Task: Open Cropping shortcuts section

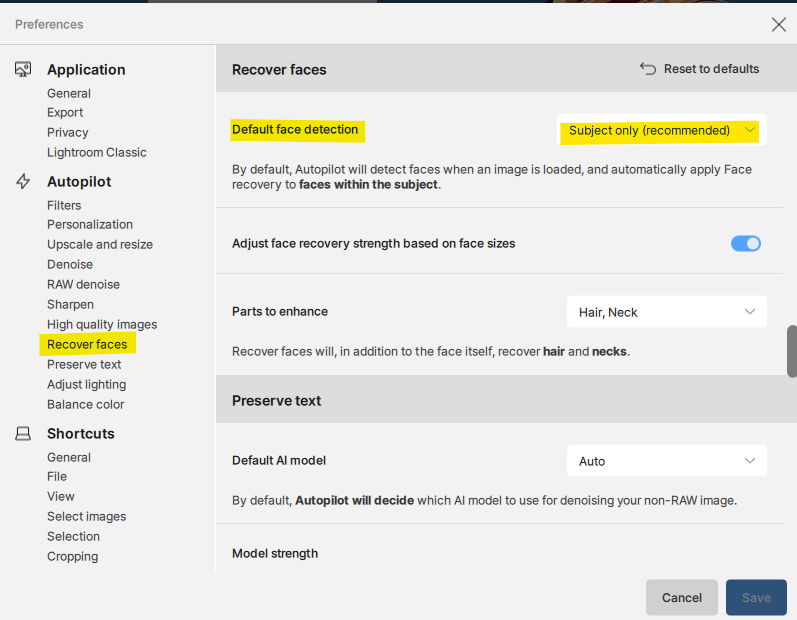Action: 72,556
